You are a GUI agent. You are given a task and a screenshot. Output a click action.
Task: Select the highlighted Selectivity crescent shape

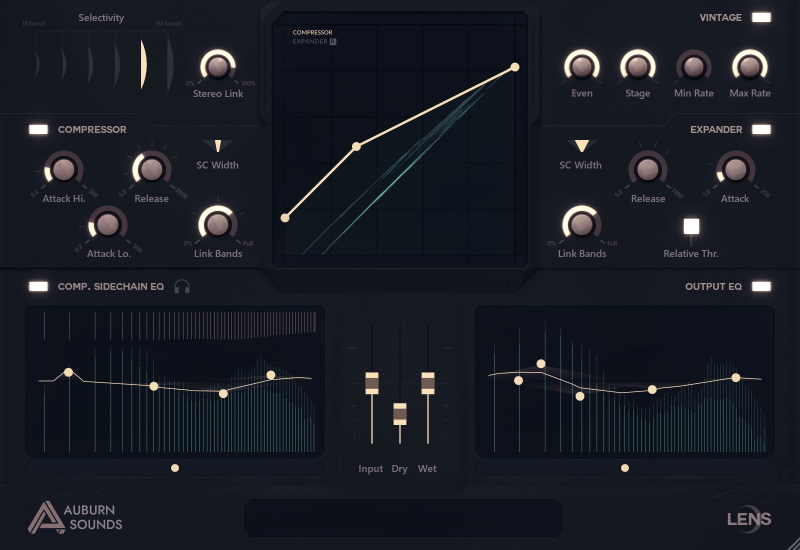143,62
